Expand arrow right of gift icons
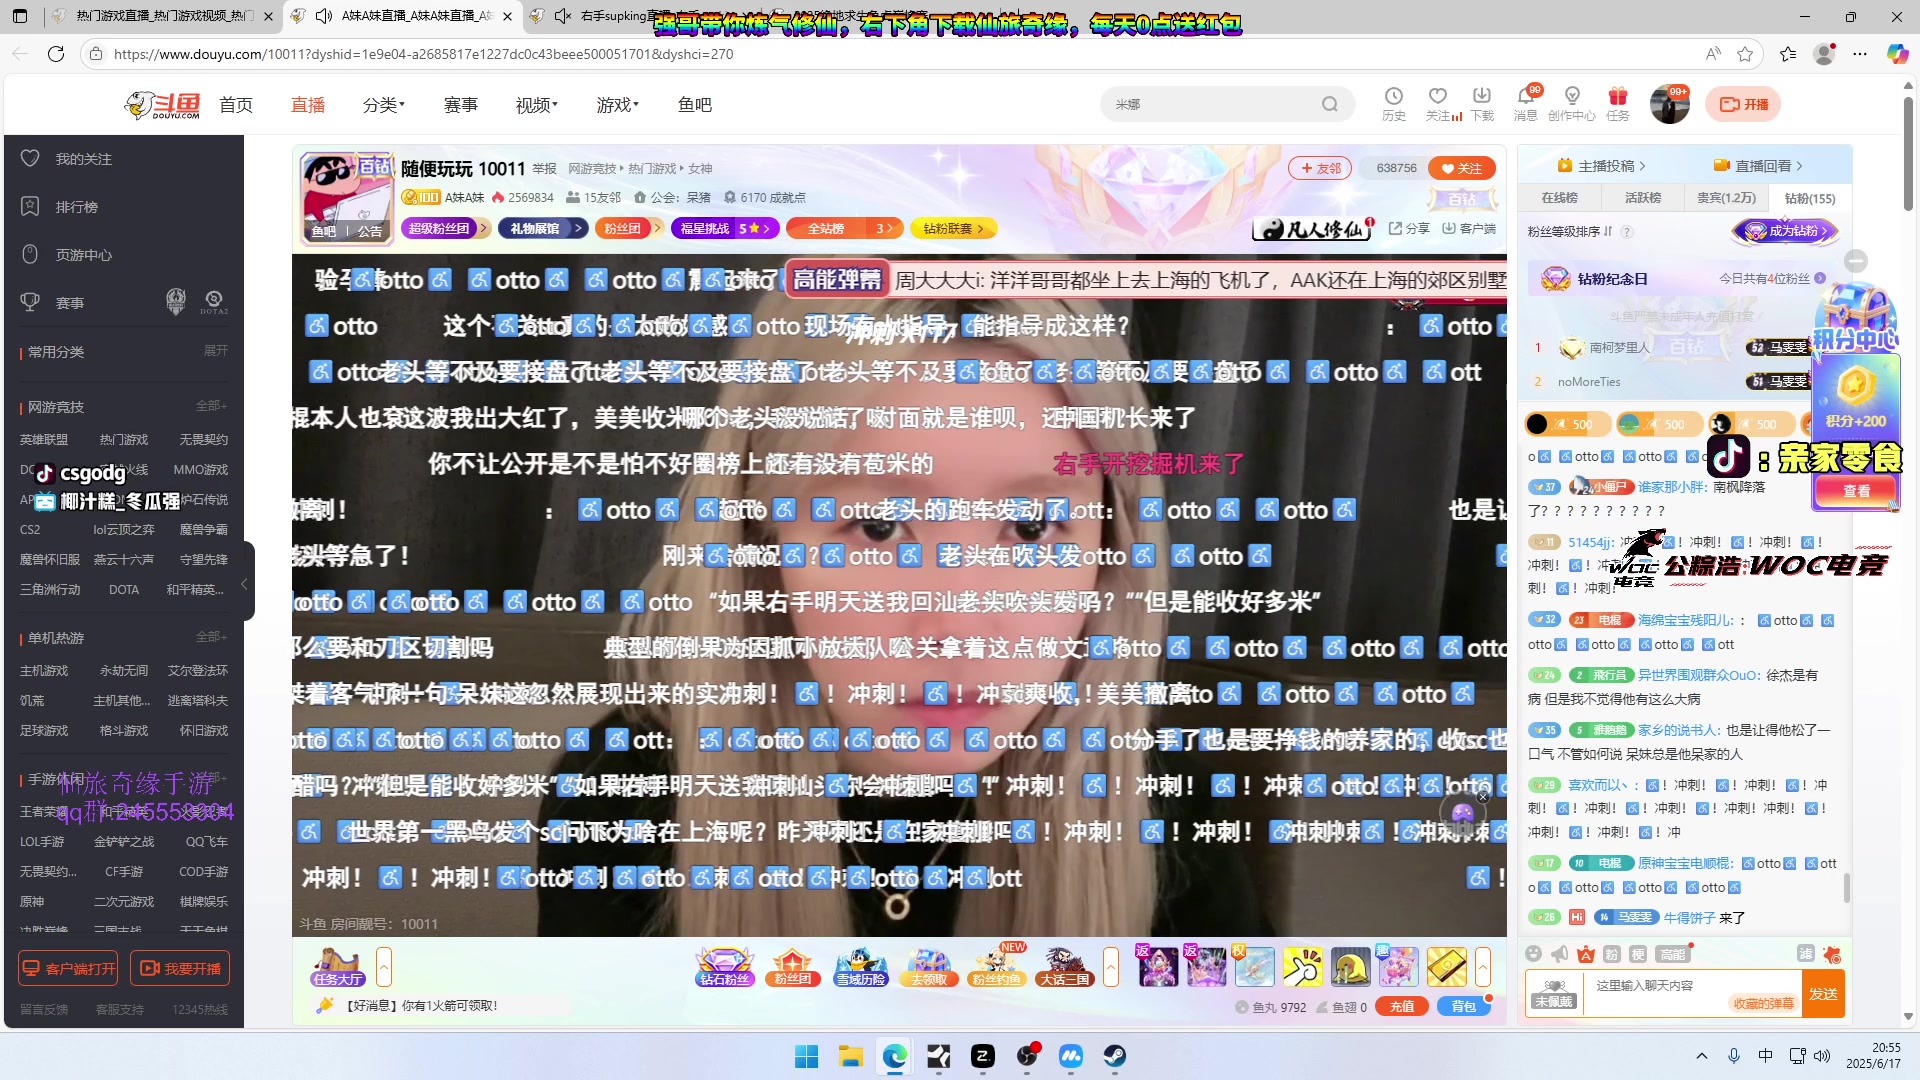Image resolution: width=1920 pixels, height=1080 pixels. coord(1483,967)
